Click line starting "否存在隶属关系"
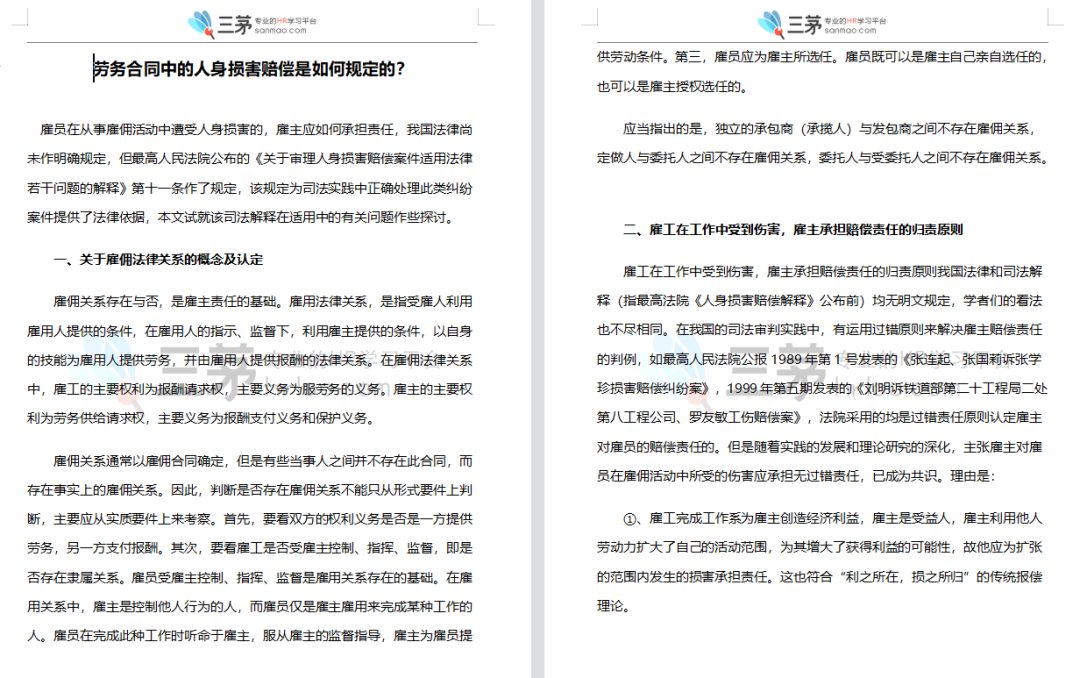Viewport: 1080px width, 678px height. [x=250, y=577]
